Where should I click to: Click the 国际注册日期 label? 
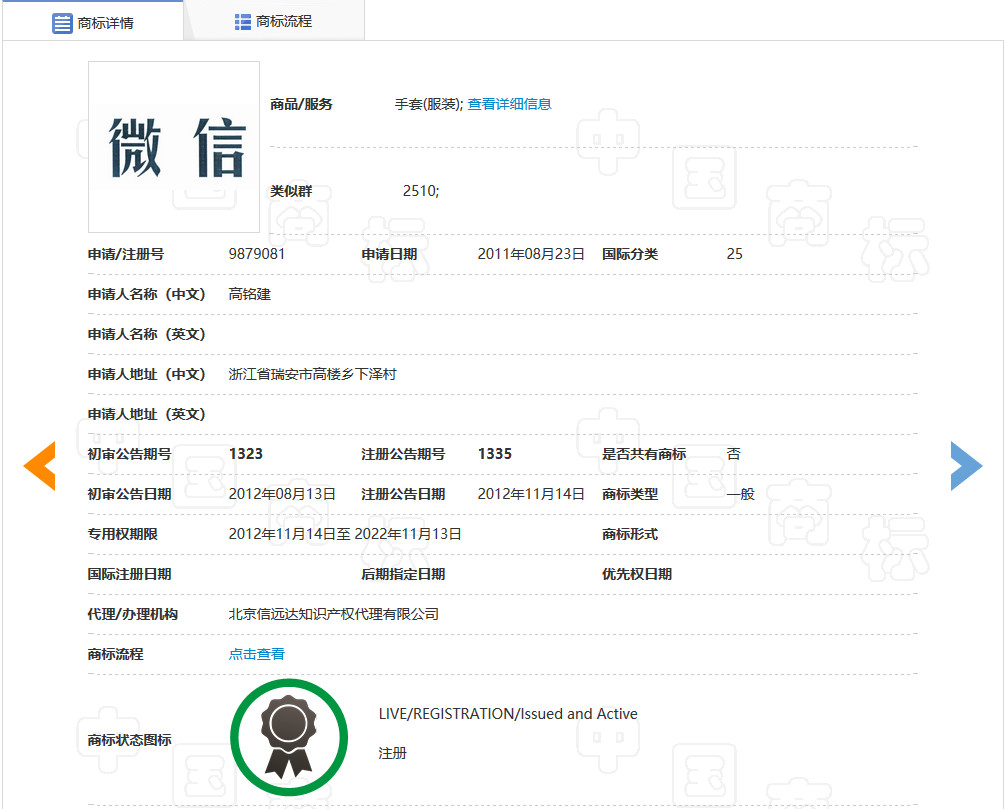click(130, 574)
